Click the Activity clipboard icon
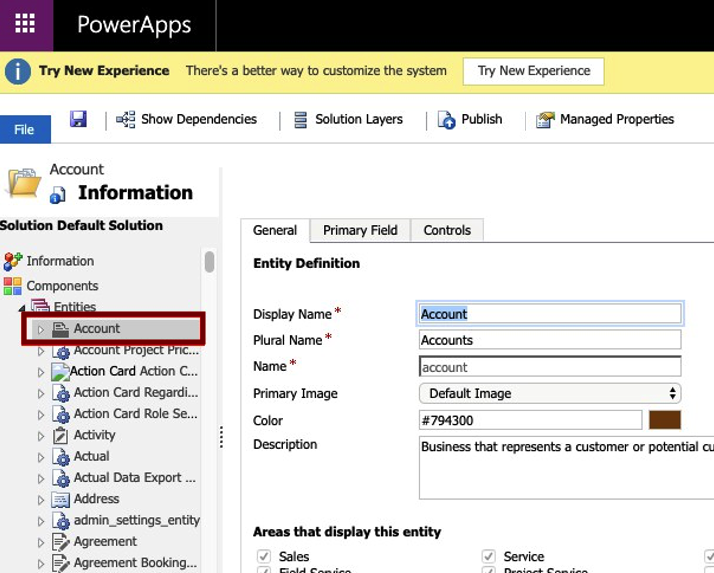The height and width of the screenshot is (573, 714). tap(61, 435)
